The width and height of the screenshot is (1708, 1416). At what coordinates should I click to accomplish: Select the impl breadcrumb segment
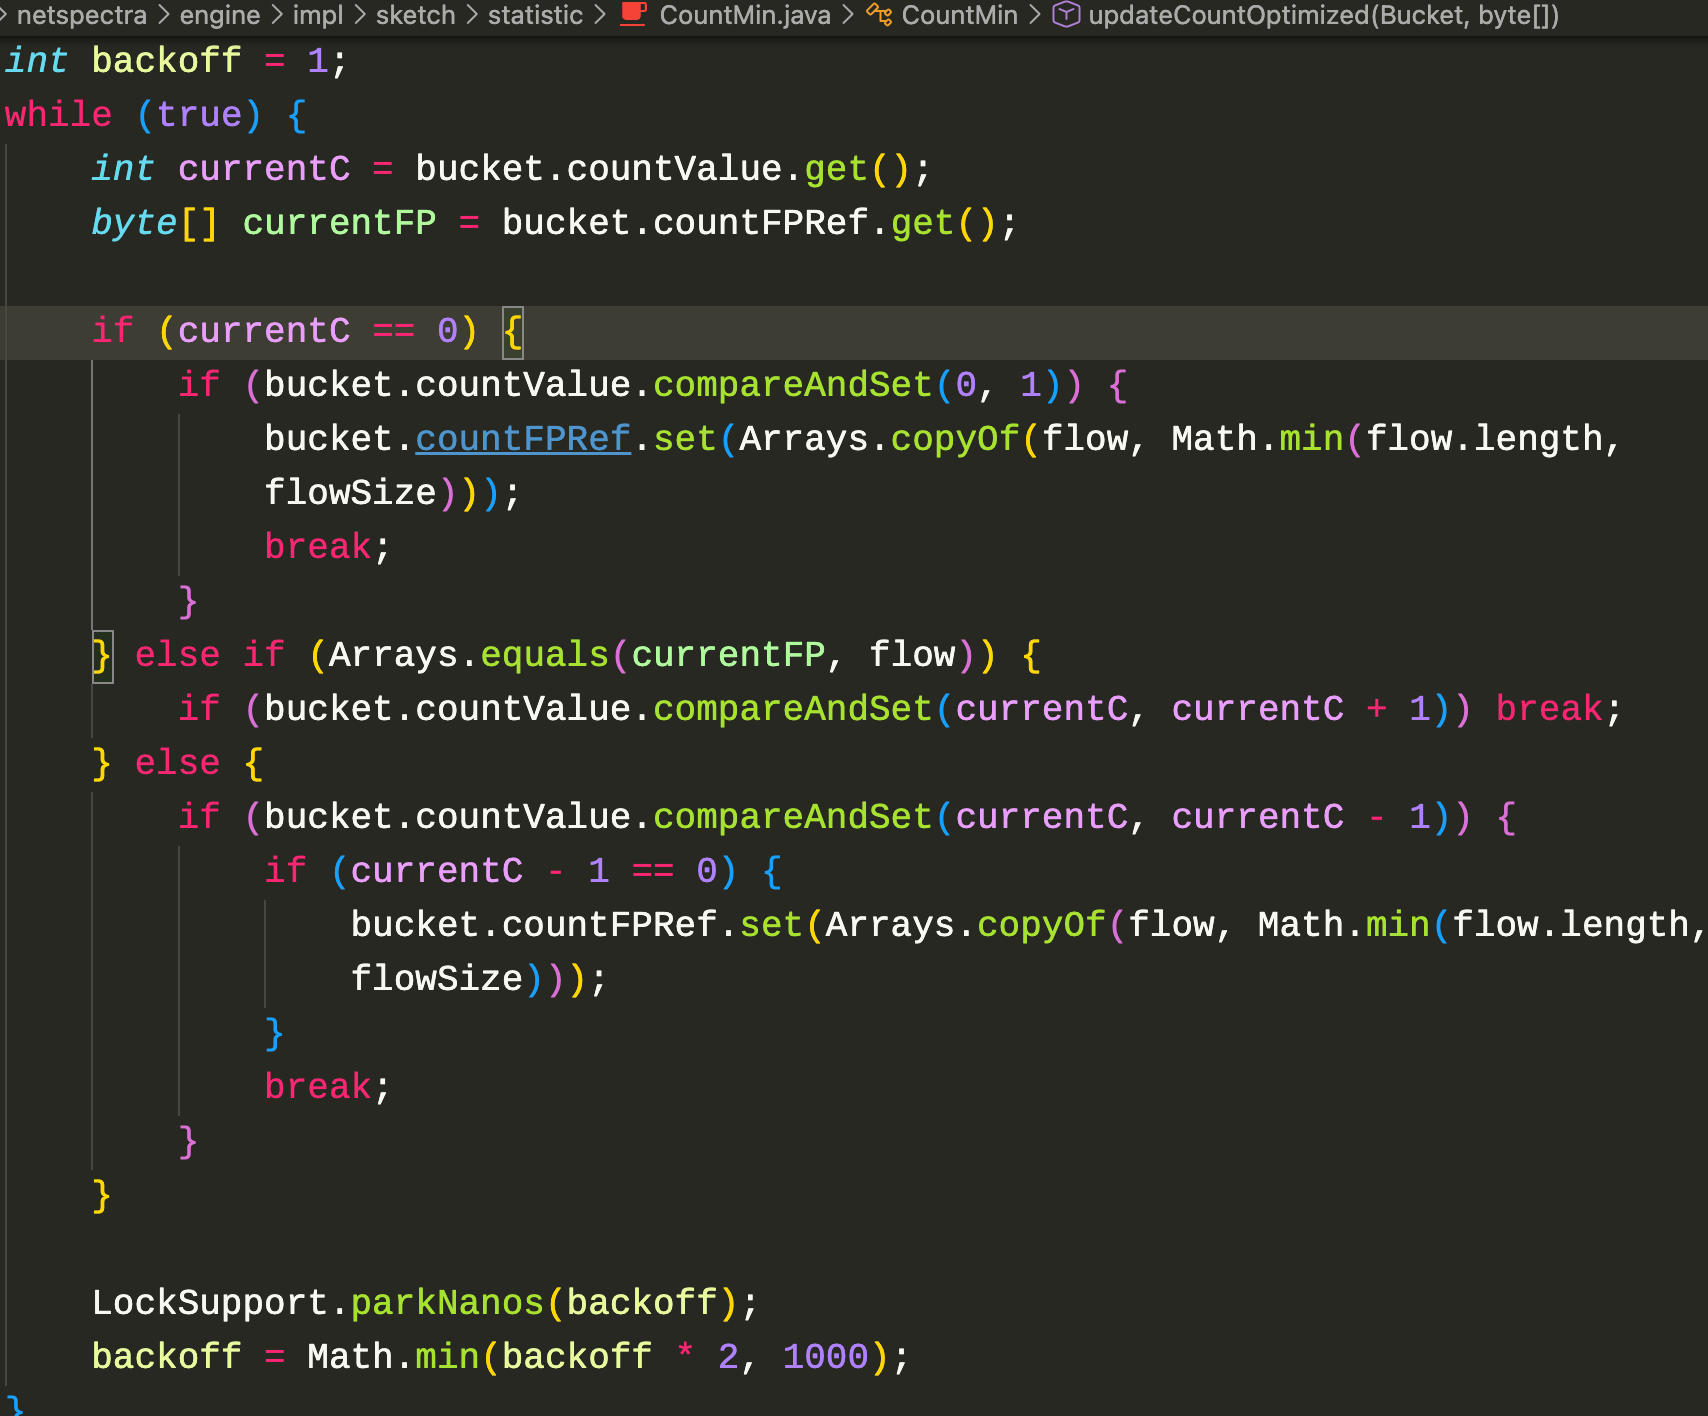pyautogui.click(x=317, y=15)
